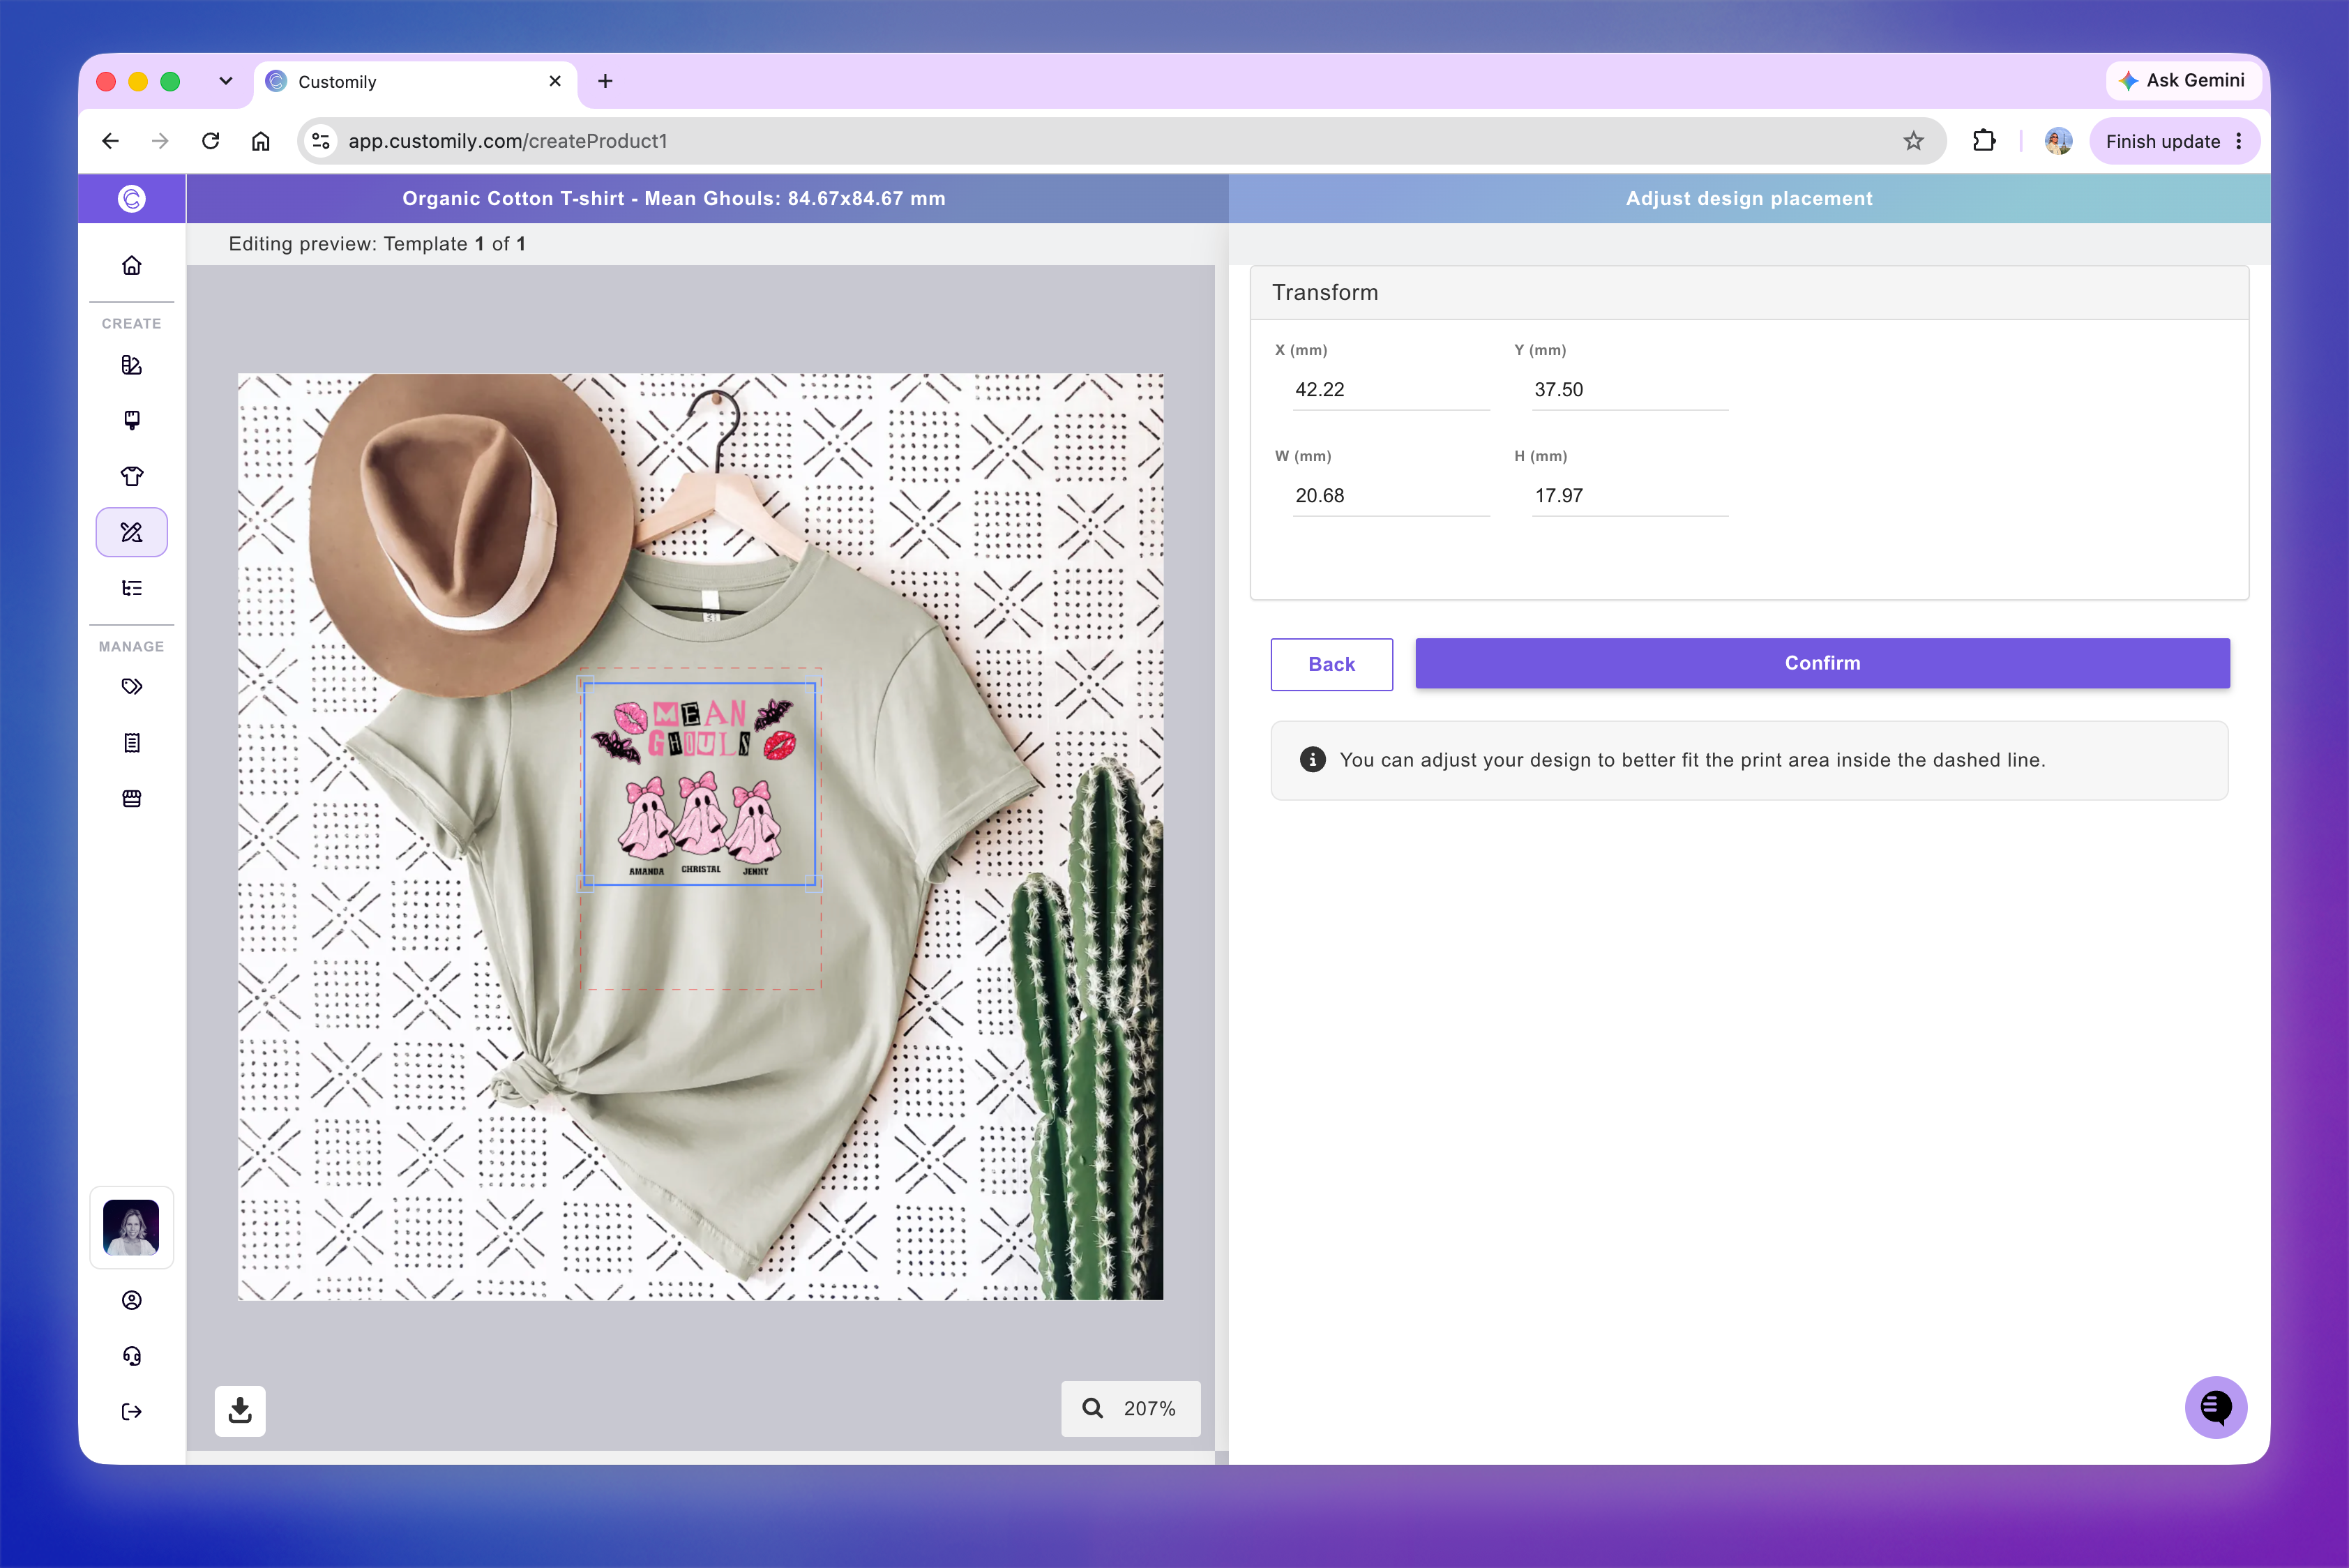Click the profile photo thumbnail in sidebar
Image resolution: width=2349 pixels, height=1568 pixels.
(x=131, y=1227)
